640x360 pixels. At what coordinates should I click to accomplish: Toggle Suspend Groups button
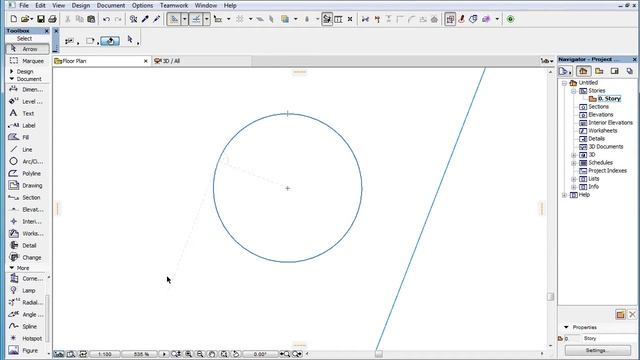point(450,19)
